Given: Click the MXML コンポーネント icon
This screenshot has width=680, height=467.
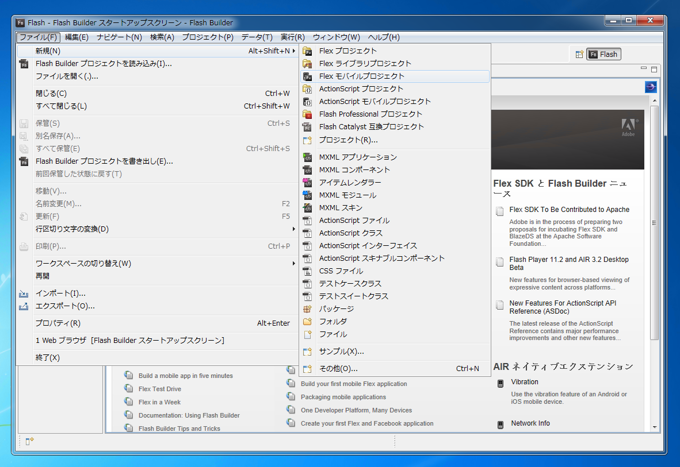Looking at the screenshot, I should 307,170.
